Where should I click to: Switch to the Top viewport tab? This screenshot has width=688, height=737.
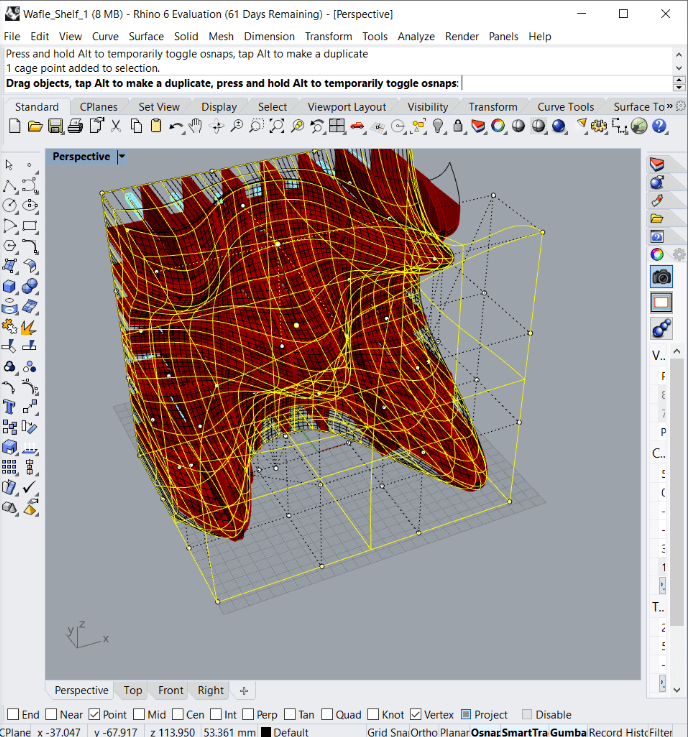pyautogui.click(x=133, y=690)
